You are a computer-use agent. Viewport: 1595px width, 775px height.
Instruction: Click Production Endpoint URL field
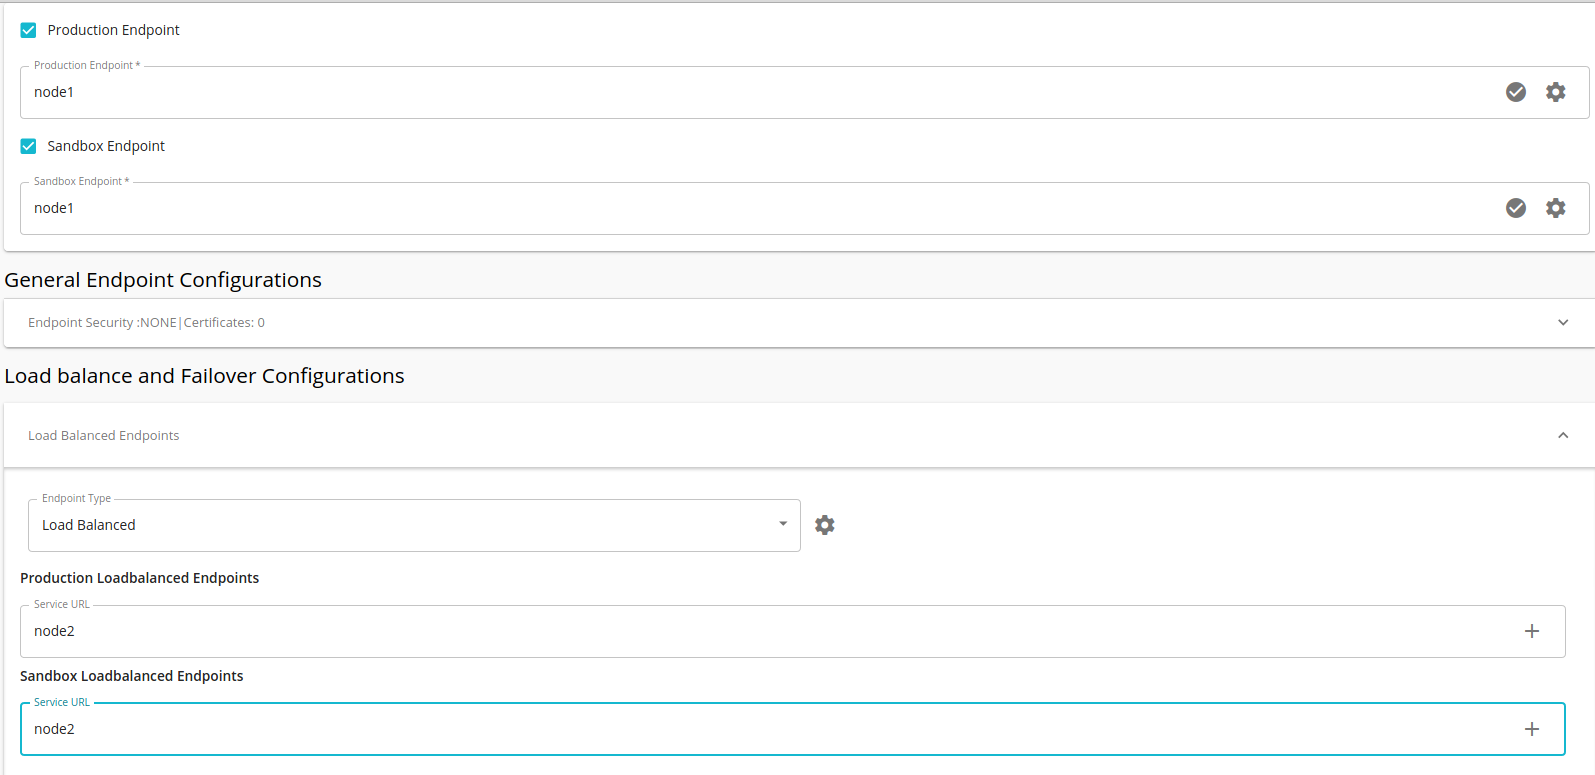click(x=700, y=92)
